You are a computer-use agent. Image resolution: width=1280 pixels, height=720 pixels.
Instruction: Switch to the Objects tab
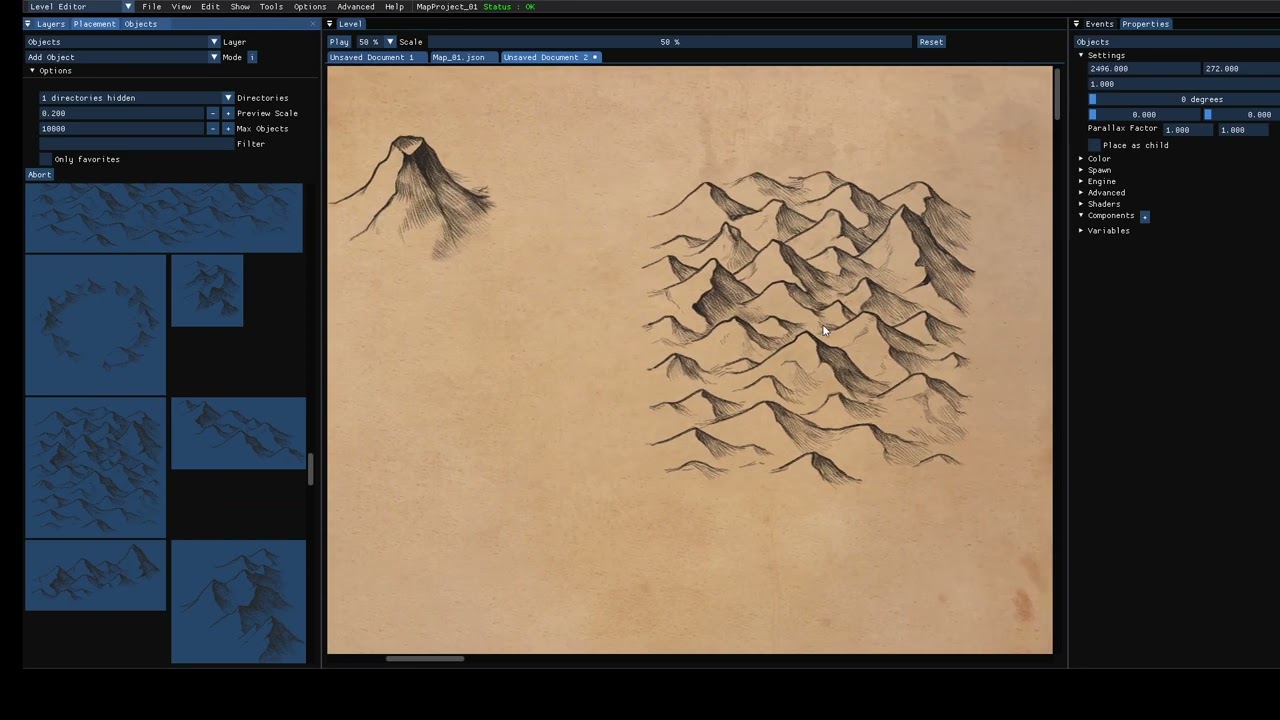[140, 24]
